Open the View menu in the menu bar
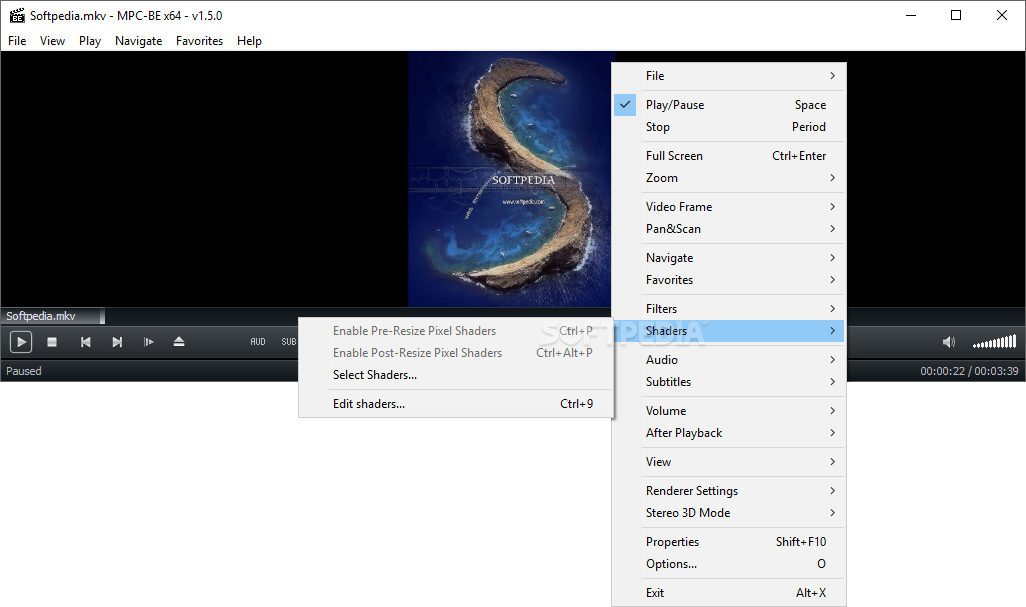This screenshot has width=1026, height=607. click(x=52, y=41)
